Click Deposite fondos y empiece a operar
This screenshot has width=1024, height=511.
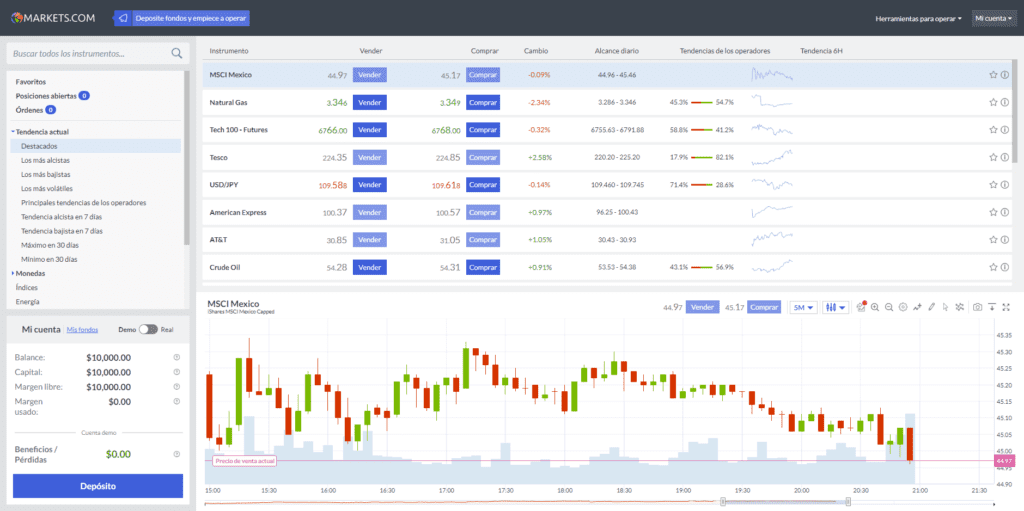(x=191, y=18)
